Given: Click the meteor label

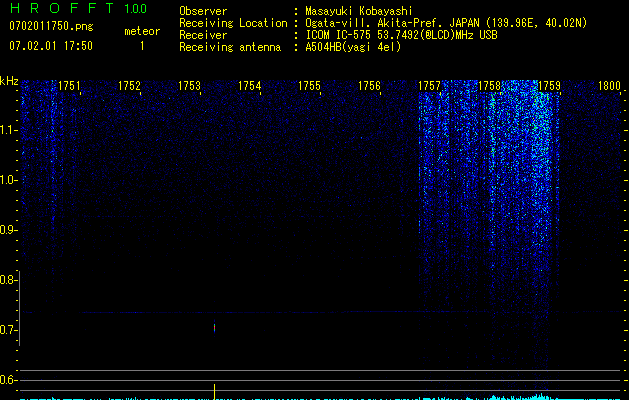Looking at the screenshot, I should pos(142,31).
